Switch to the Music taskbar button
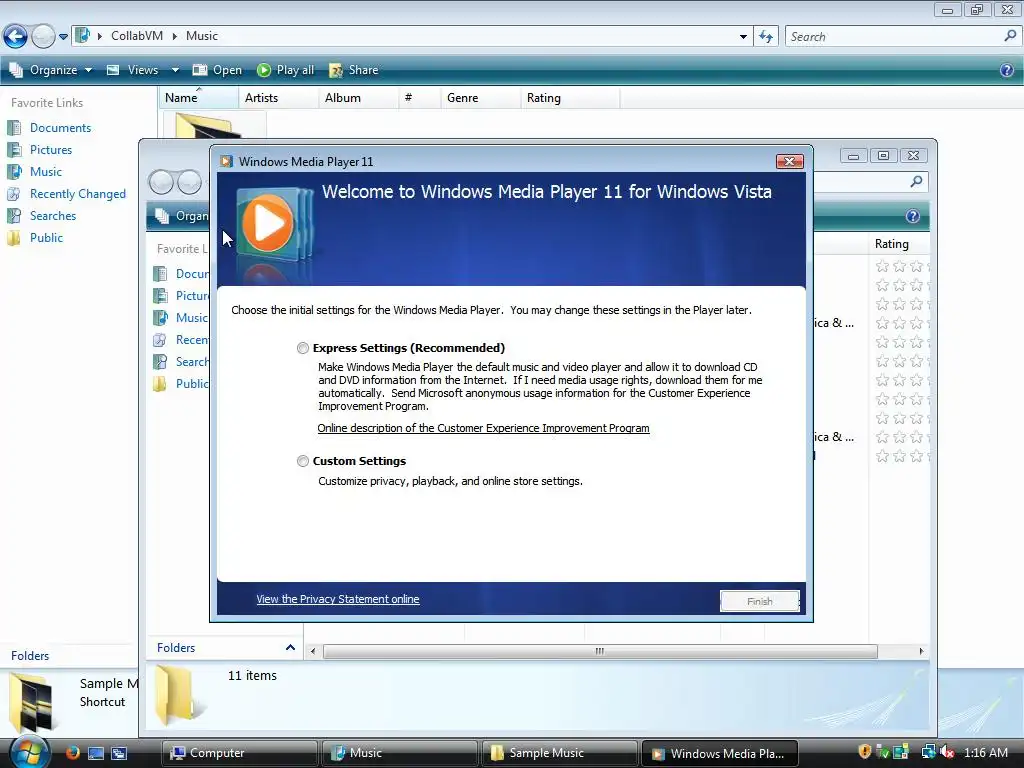 point(399,753)
